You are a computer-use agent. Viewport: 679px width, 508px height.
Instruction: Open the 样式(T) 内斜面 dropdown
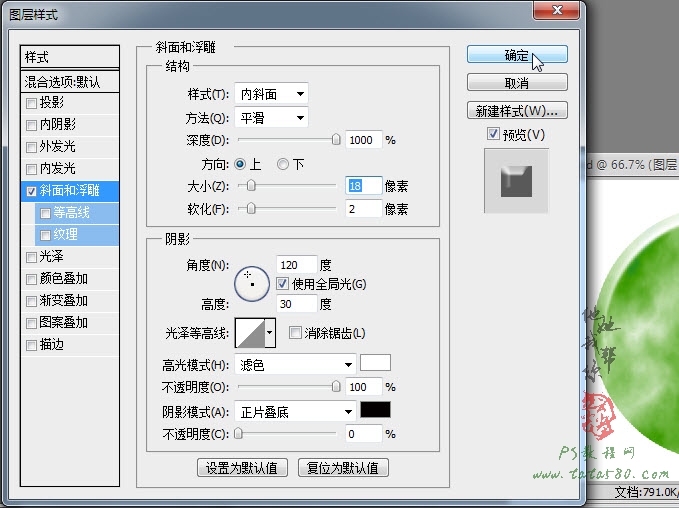point(272,94)
